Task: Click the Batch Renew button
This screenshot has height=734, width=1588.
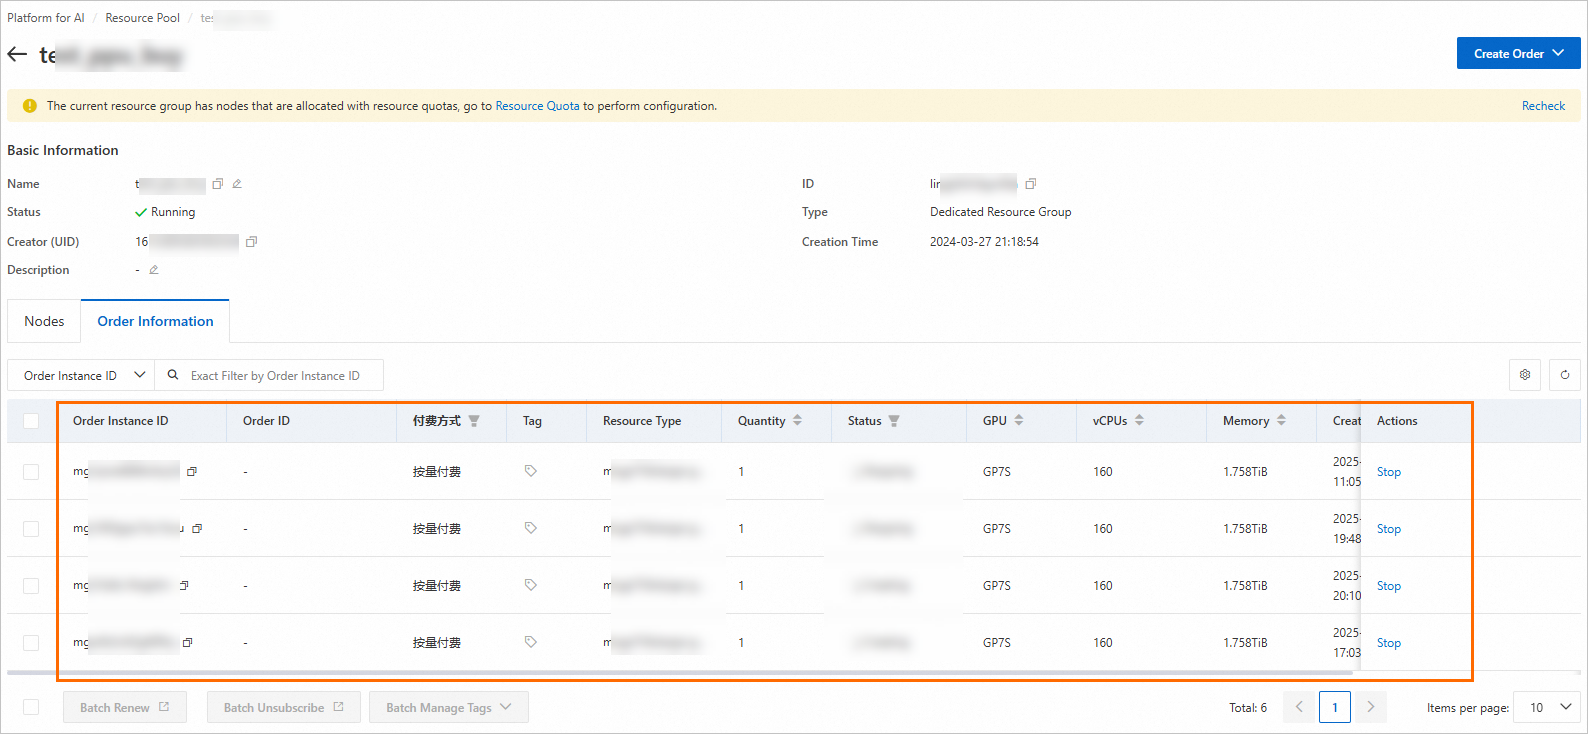Action: [125, 707]
